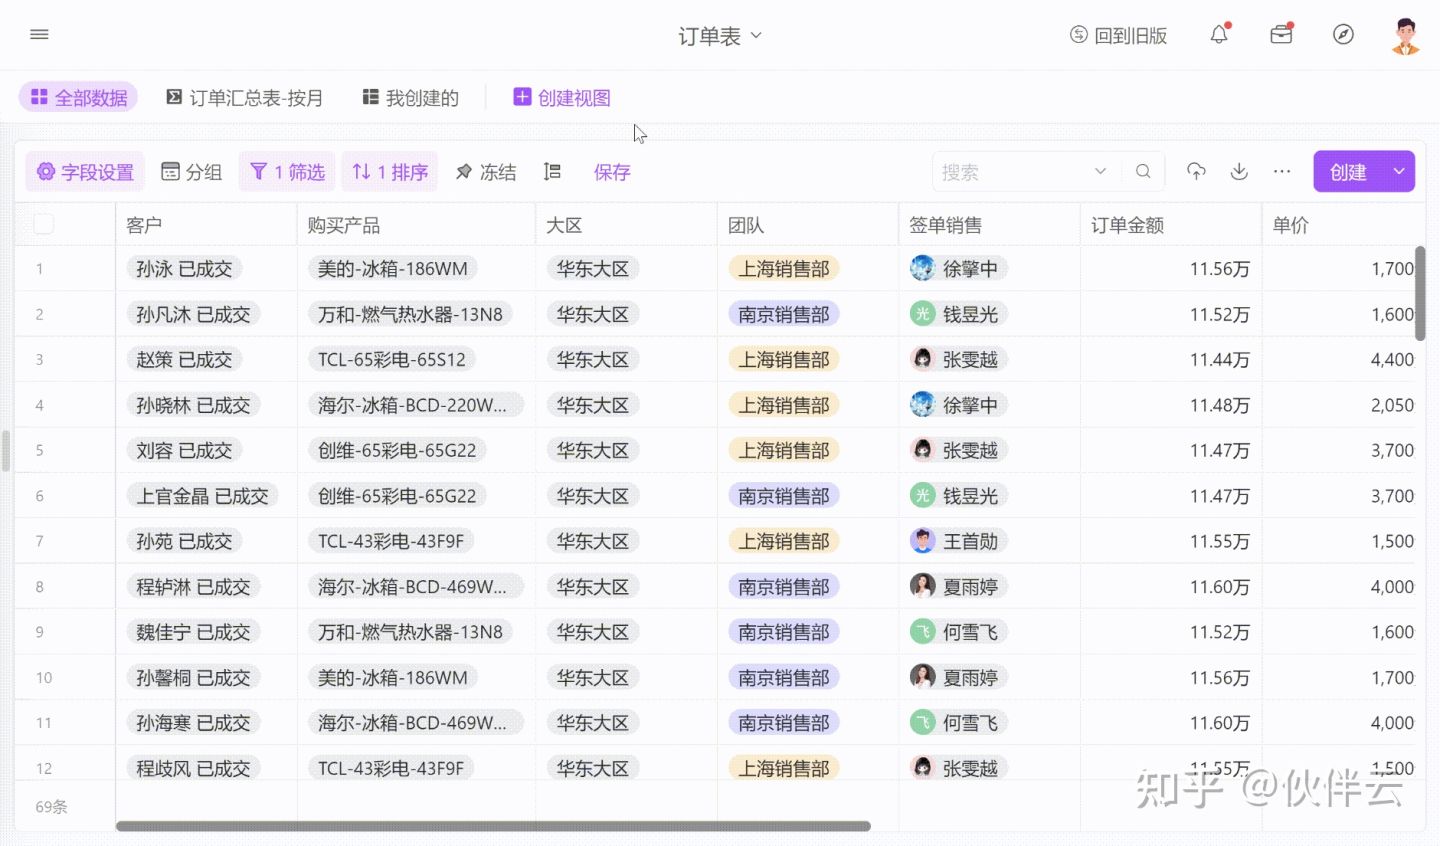This screenshot has width=1440, height=846.
Task: Open the inbox card icon in header
Action: pyautogui.click(x=1281, y=35)
